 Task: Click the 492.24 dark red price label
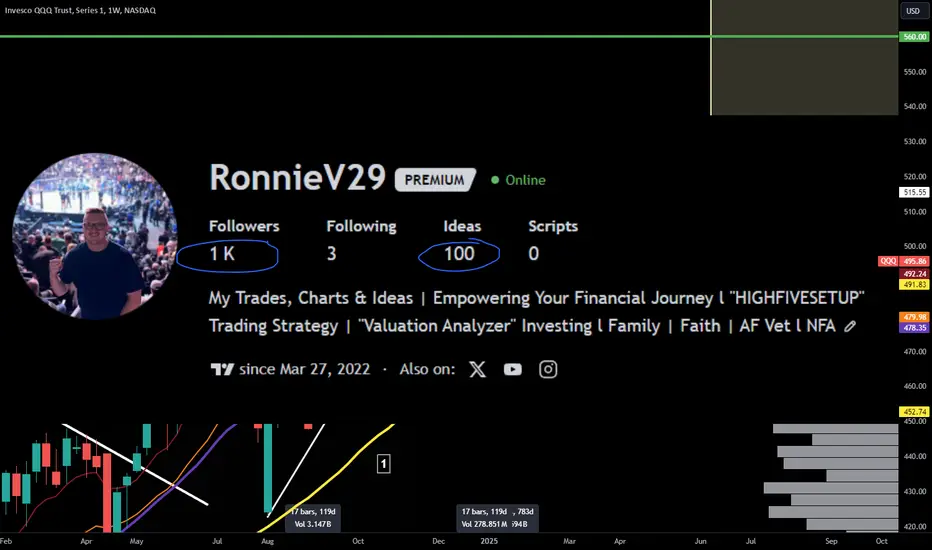[x=914, y=274]
